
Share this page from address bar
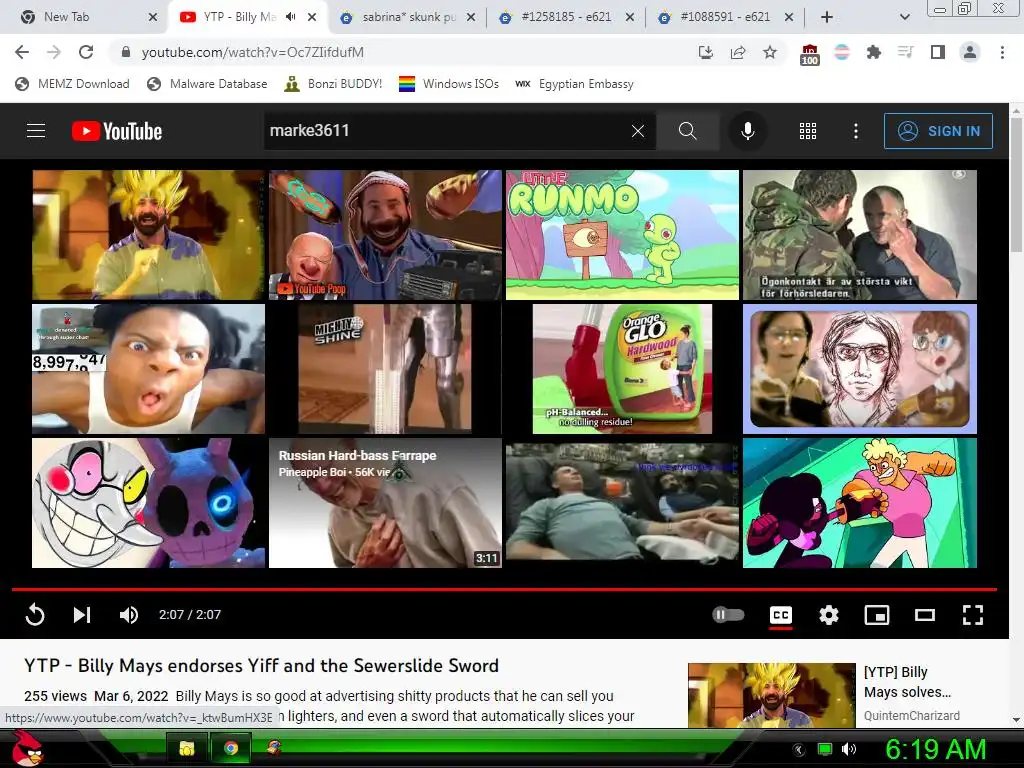[x=738, y=52]
